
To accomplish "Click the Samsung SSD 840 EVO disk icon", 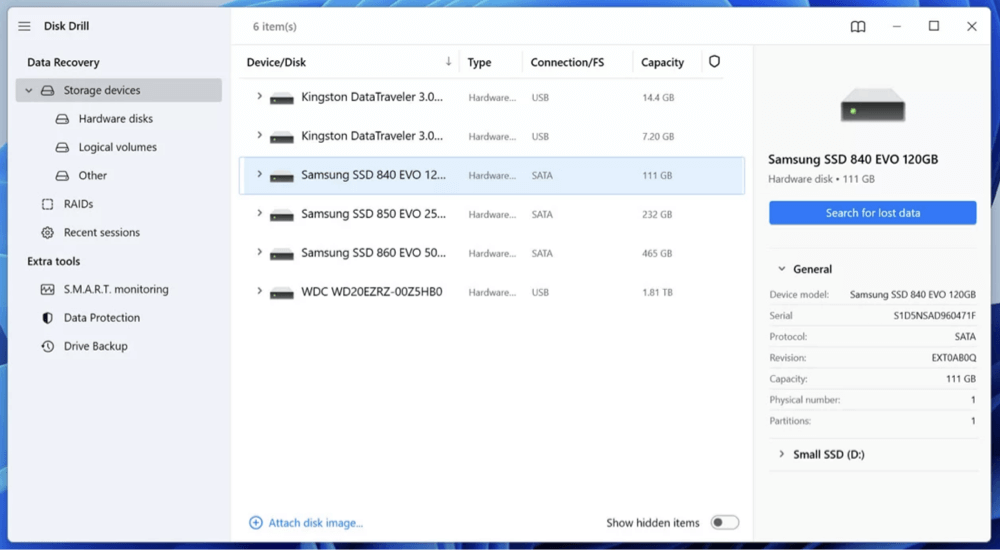I will tap(282, 176).
